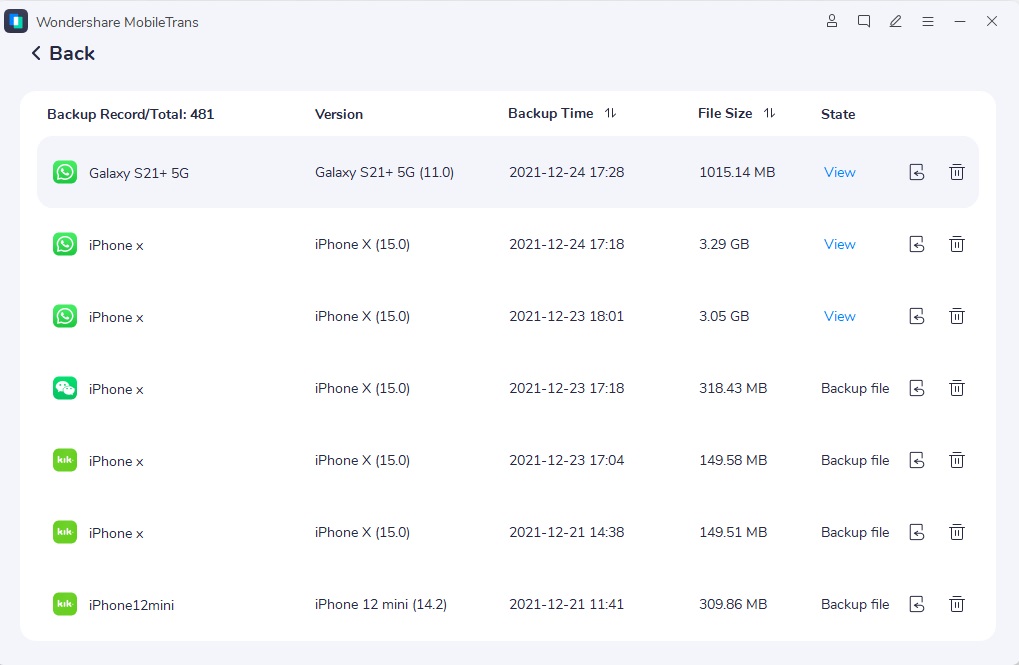Screen dimensions: 1019x665
Task: Open the account profile icon
Action: tap(832, 21)
